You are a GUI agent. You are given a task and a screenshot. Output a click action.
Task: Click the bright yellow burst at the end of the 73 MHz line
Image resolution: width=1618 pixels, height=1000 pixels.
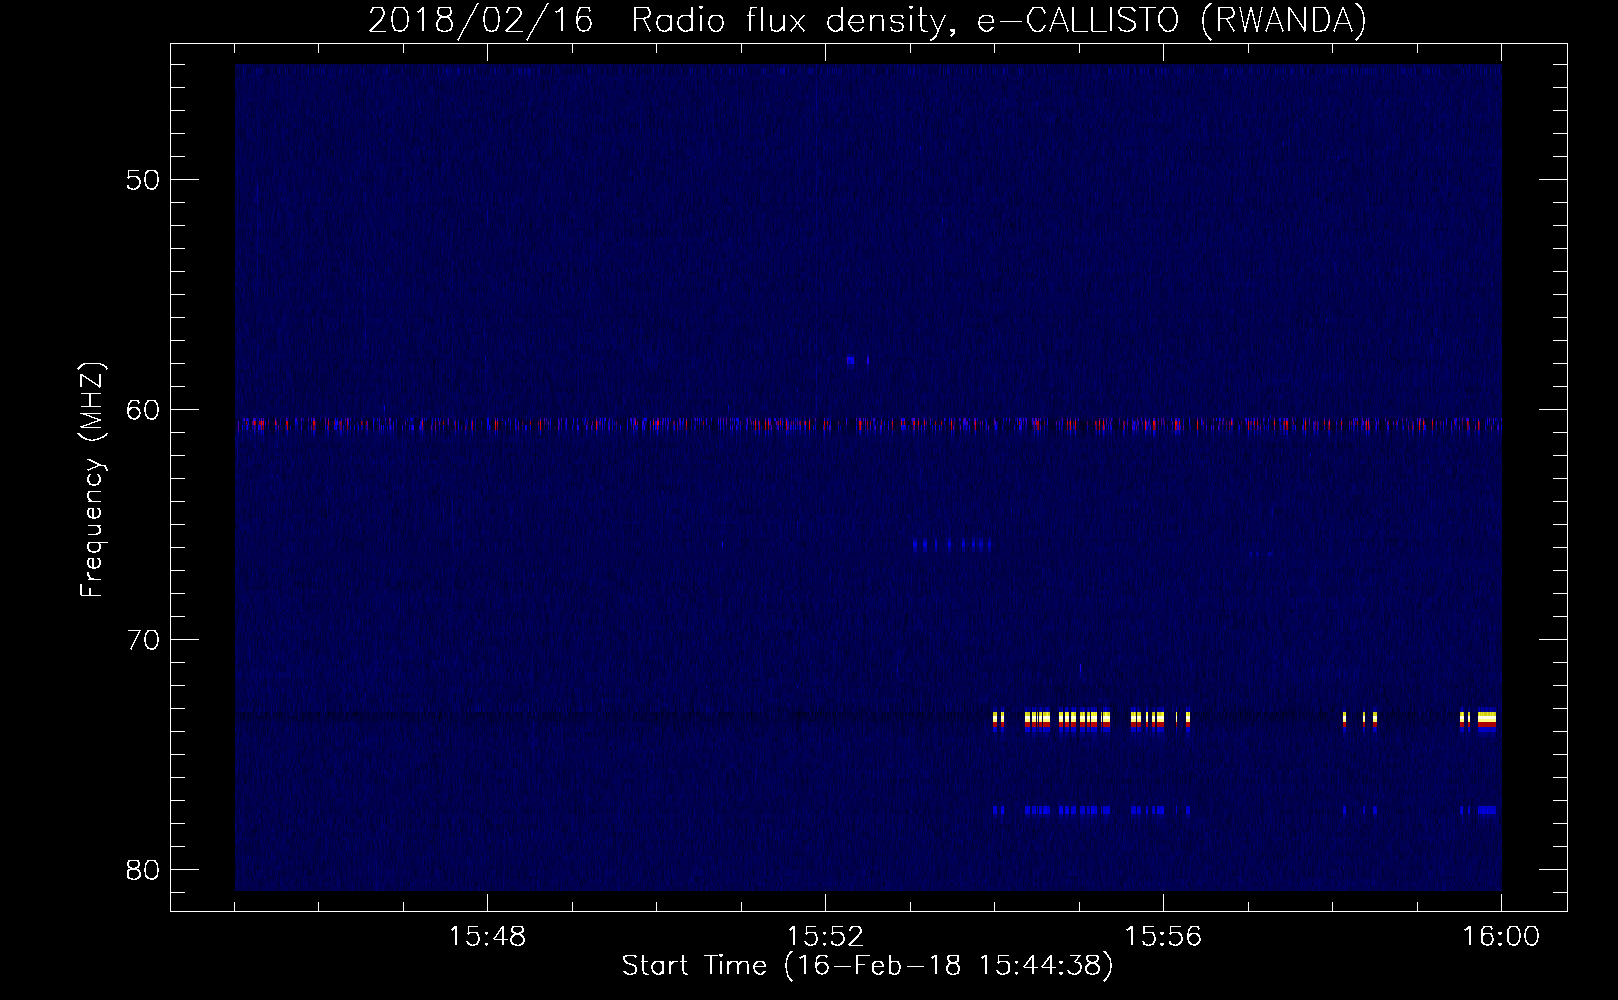1486,719
